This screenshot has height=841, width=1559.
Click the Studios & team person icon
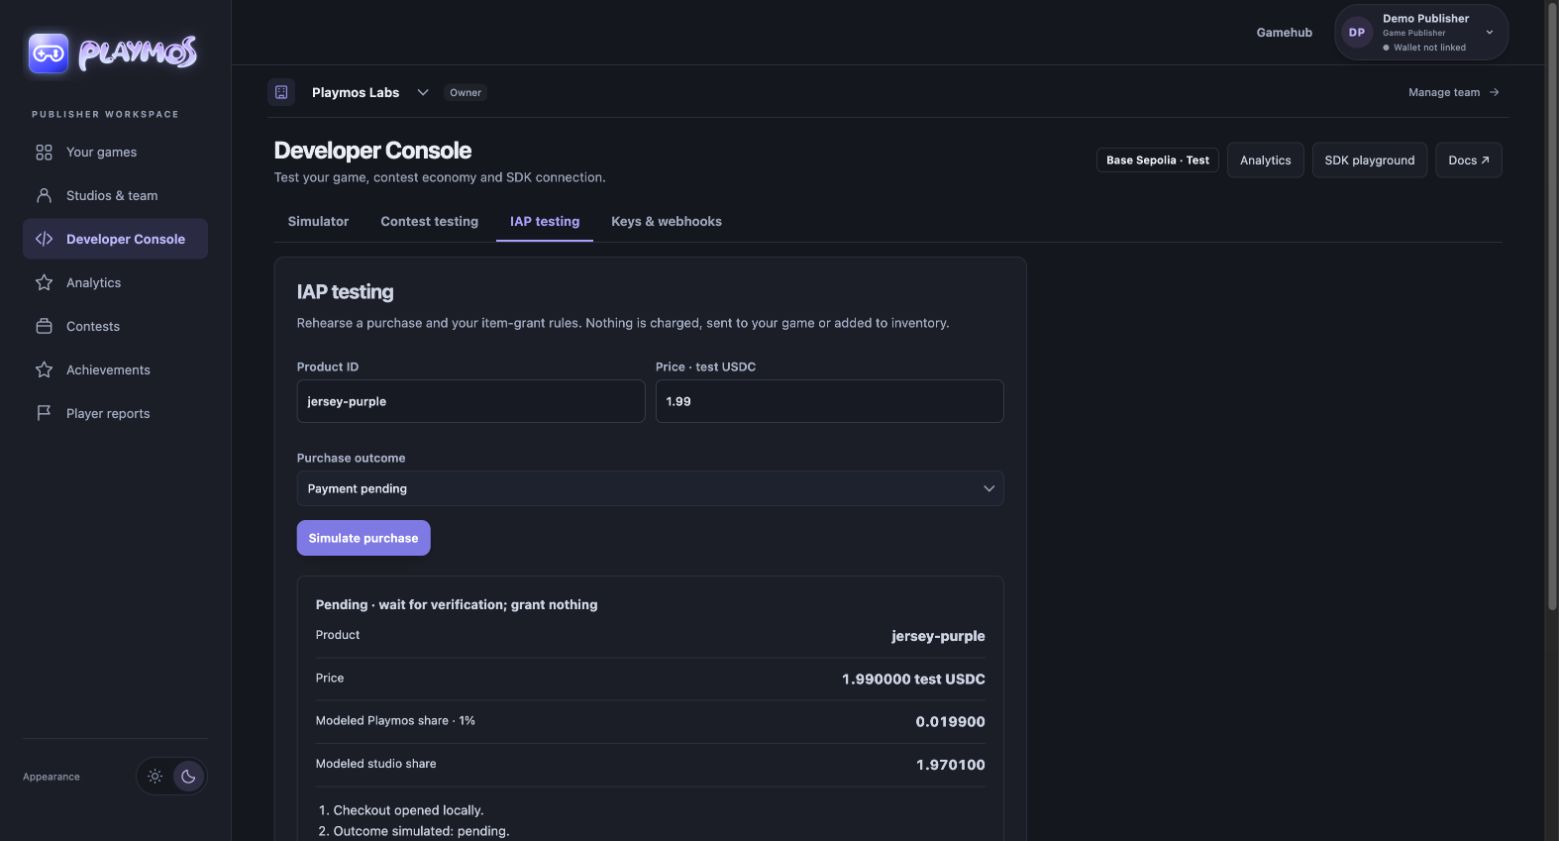click(x=44, y=195)
